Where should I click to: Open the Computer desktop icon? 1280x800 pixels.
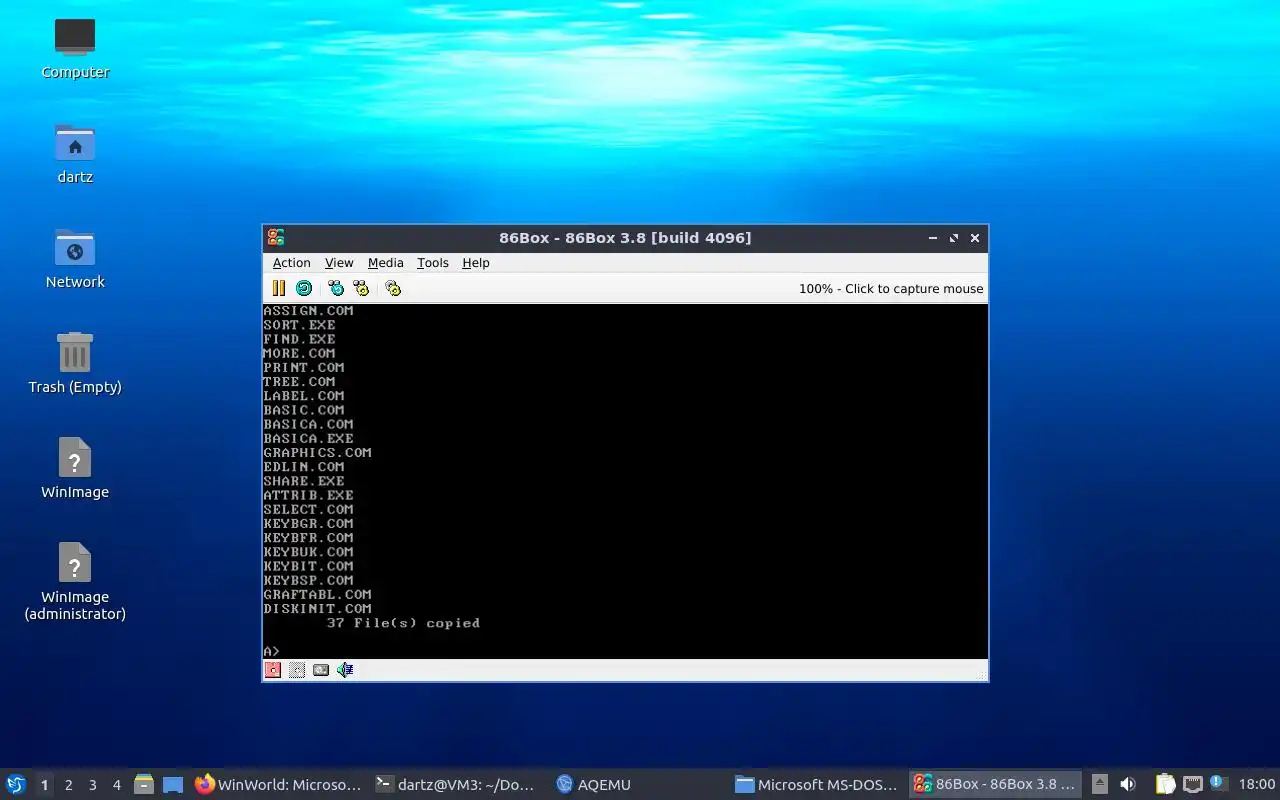point(75,48)
